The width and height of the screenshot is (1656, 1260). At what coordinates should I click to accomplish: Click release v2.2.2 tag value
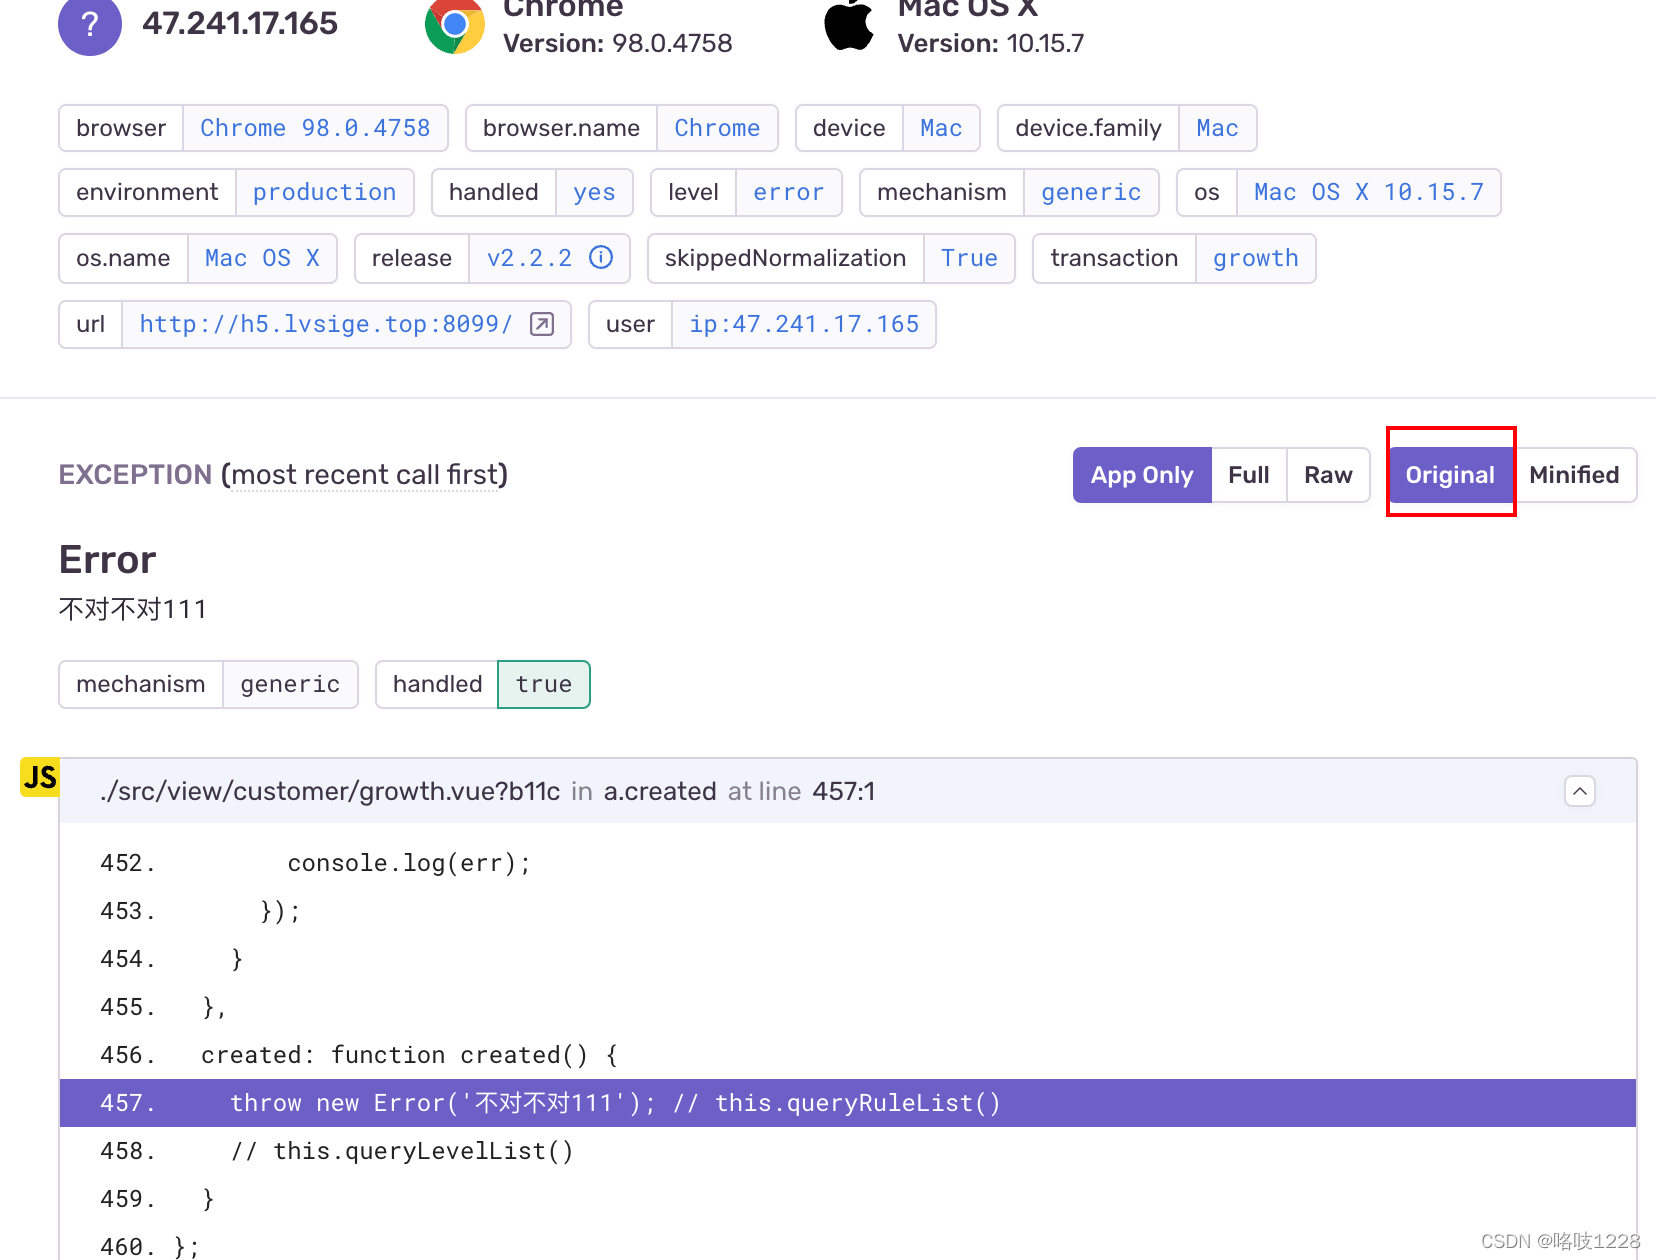[529, 258]
